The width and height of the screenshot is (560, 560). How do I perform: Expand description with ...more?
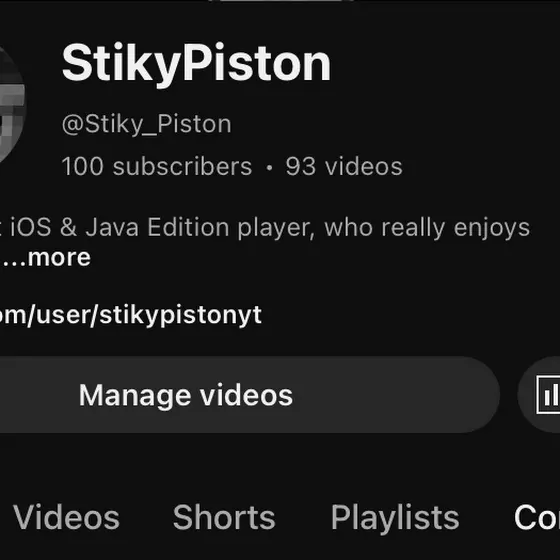click(x=46, y=258)
